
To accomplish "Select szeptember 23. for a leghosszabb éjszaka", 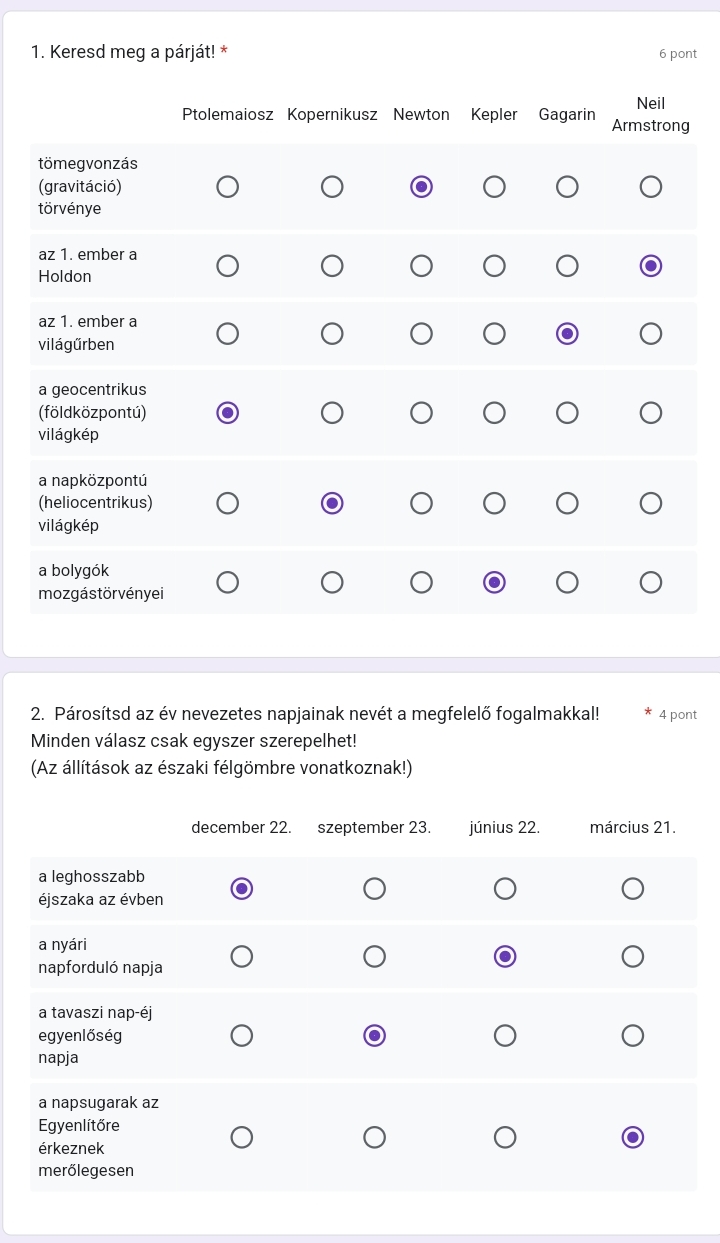I will click(374, 888).
